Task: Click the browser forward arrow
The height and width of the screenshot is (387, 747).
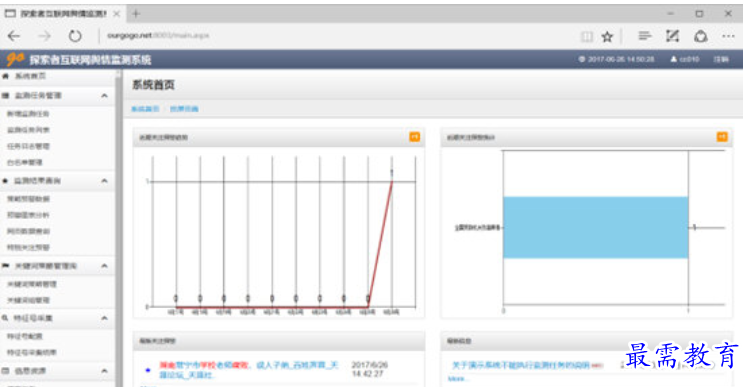Action: click(x=44, y=36)
